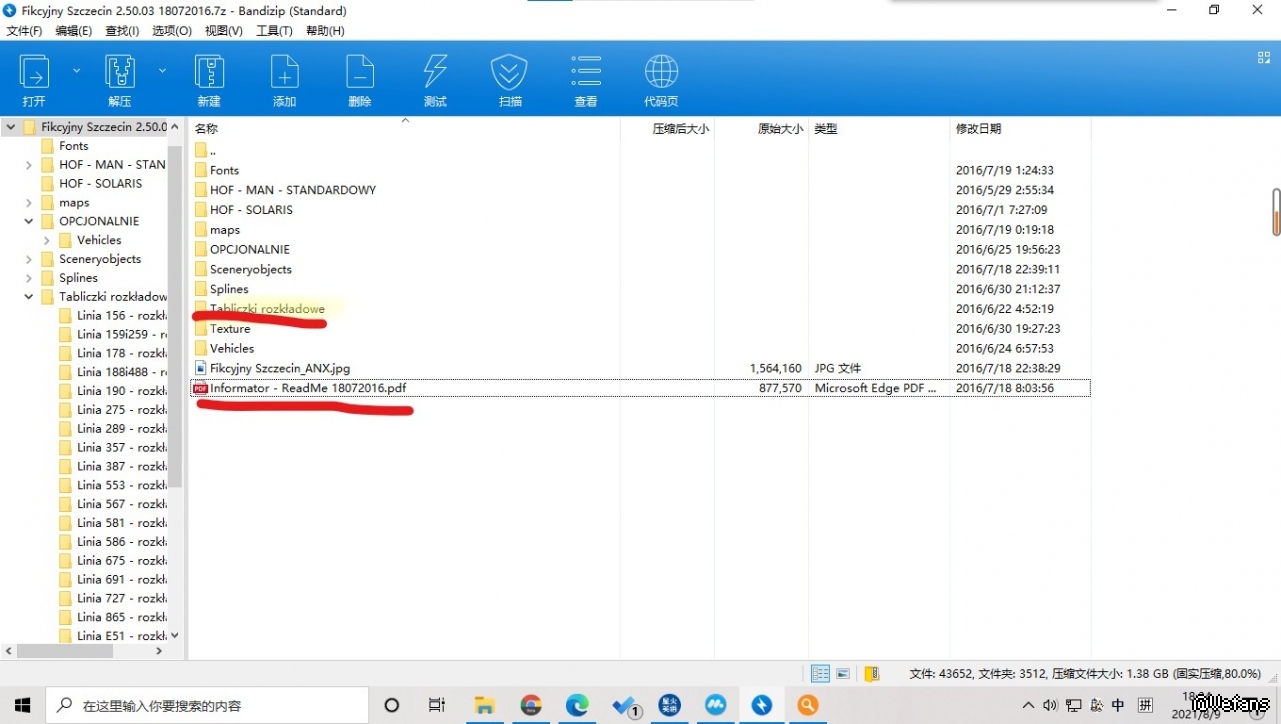1281x724 pixels.
Task: Open dropdown arrow next to 解压 button
Action: 162,71
